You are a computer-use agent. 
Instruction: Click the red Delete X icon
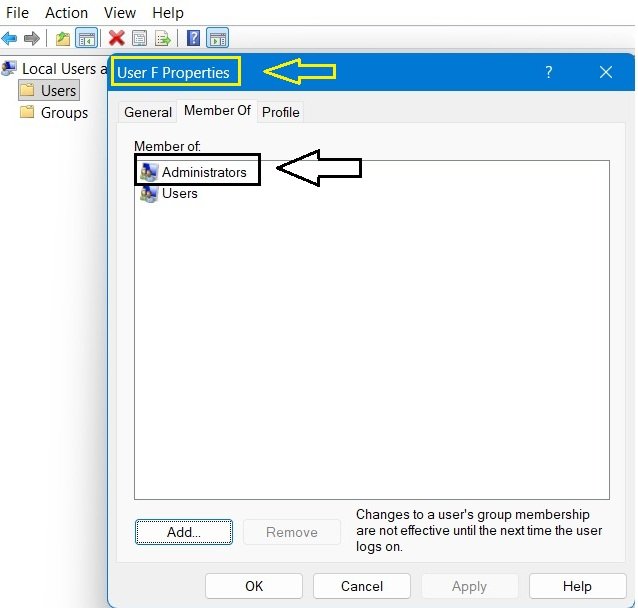(x=117, y=39)
